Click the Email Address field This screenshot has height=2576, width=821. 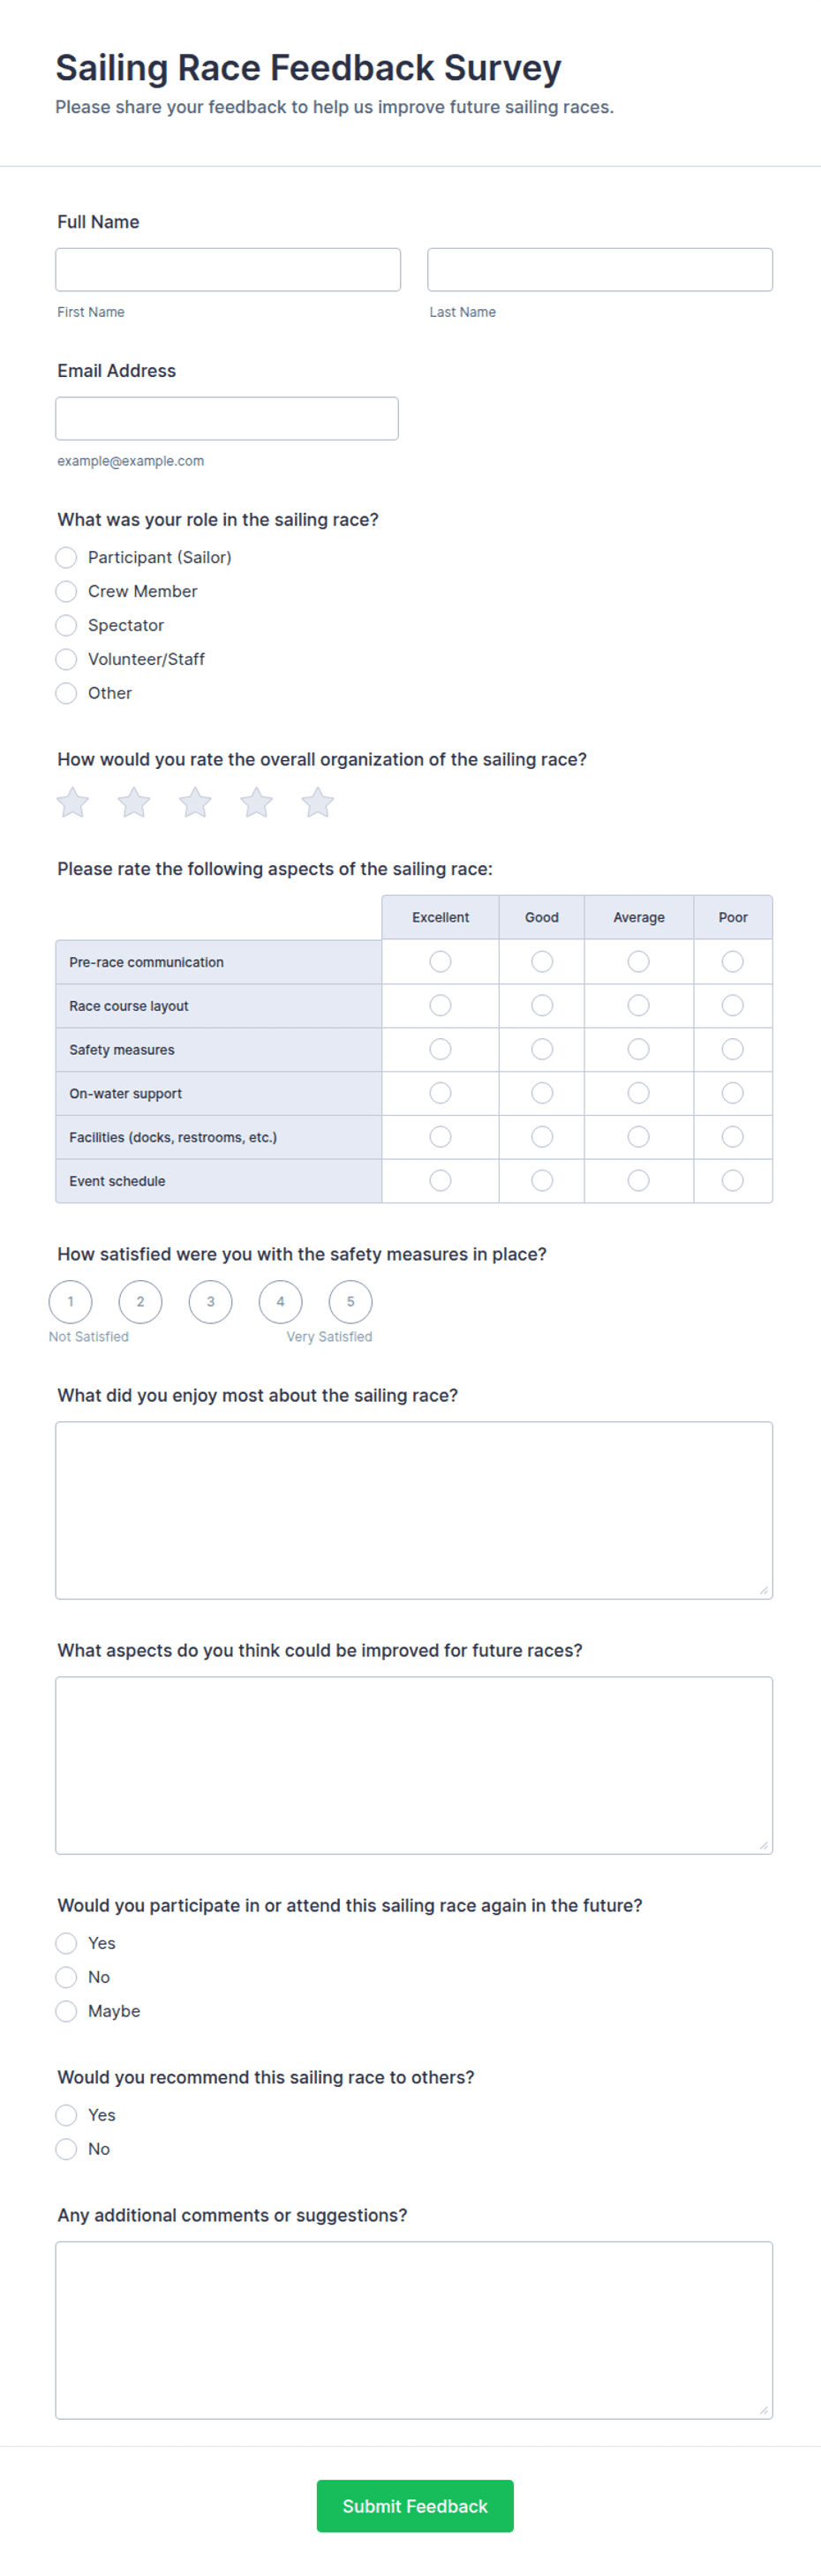pyautogui.click(x=227, y=419)
